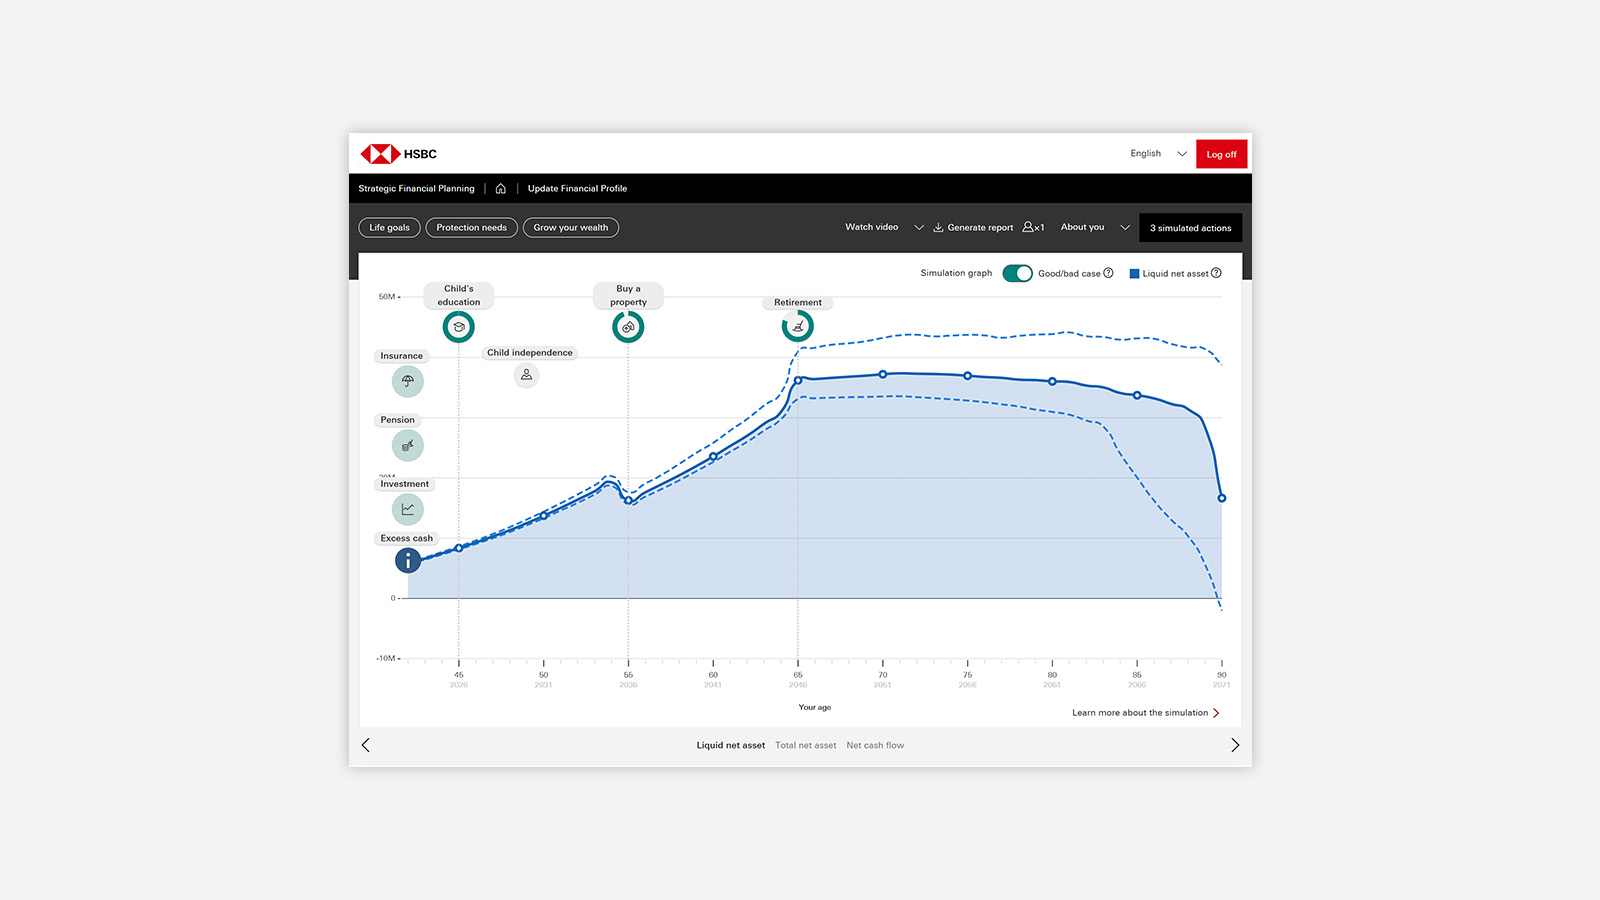The image size is (1600, 900).
Task: Select the Buy a property goal icon
Action: [628, 327]
